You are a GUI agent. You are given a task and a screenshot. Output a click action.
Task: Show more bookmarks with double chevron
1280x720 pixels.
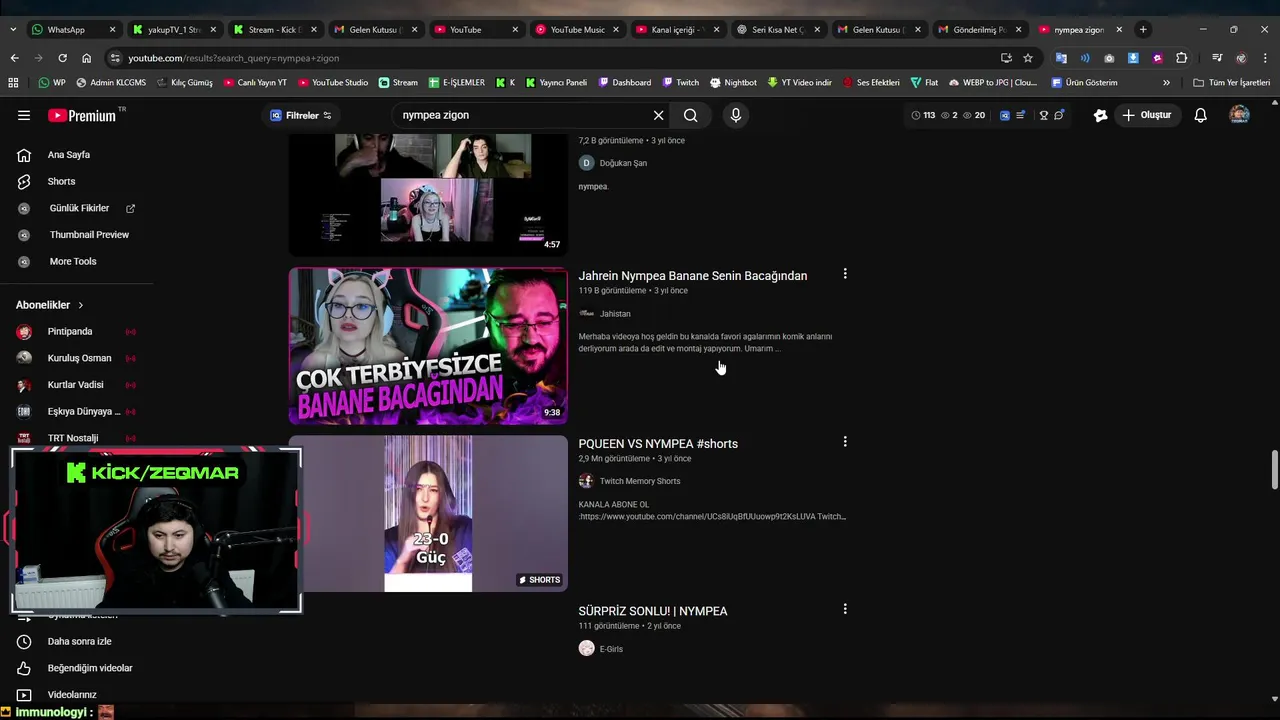[x=1166, y=82]
